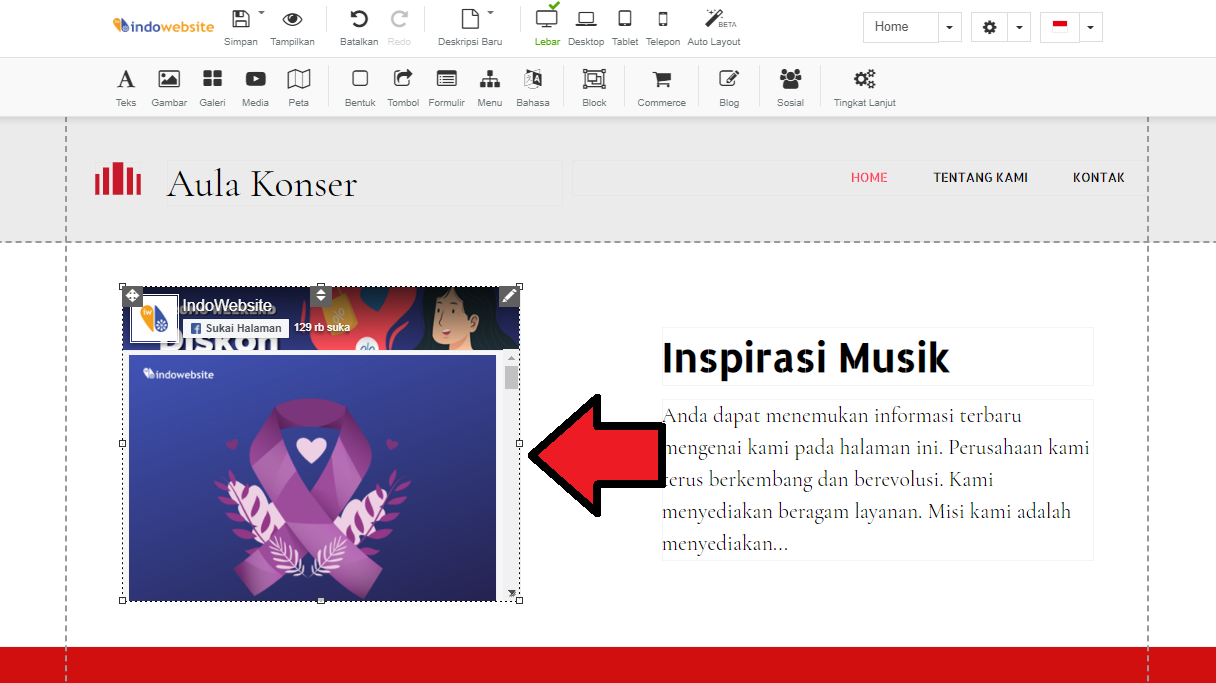Open the Gambar image tool
1216x683 pixels.
click(x=169, y=86)
